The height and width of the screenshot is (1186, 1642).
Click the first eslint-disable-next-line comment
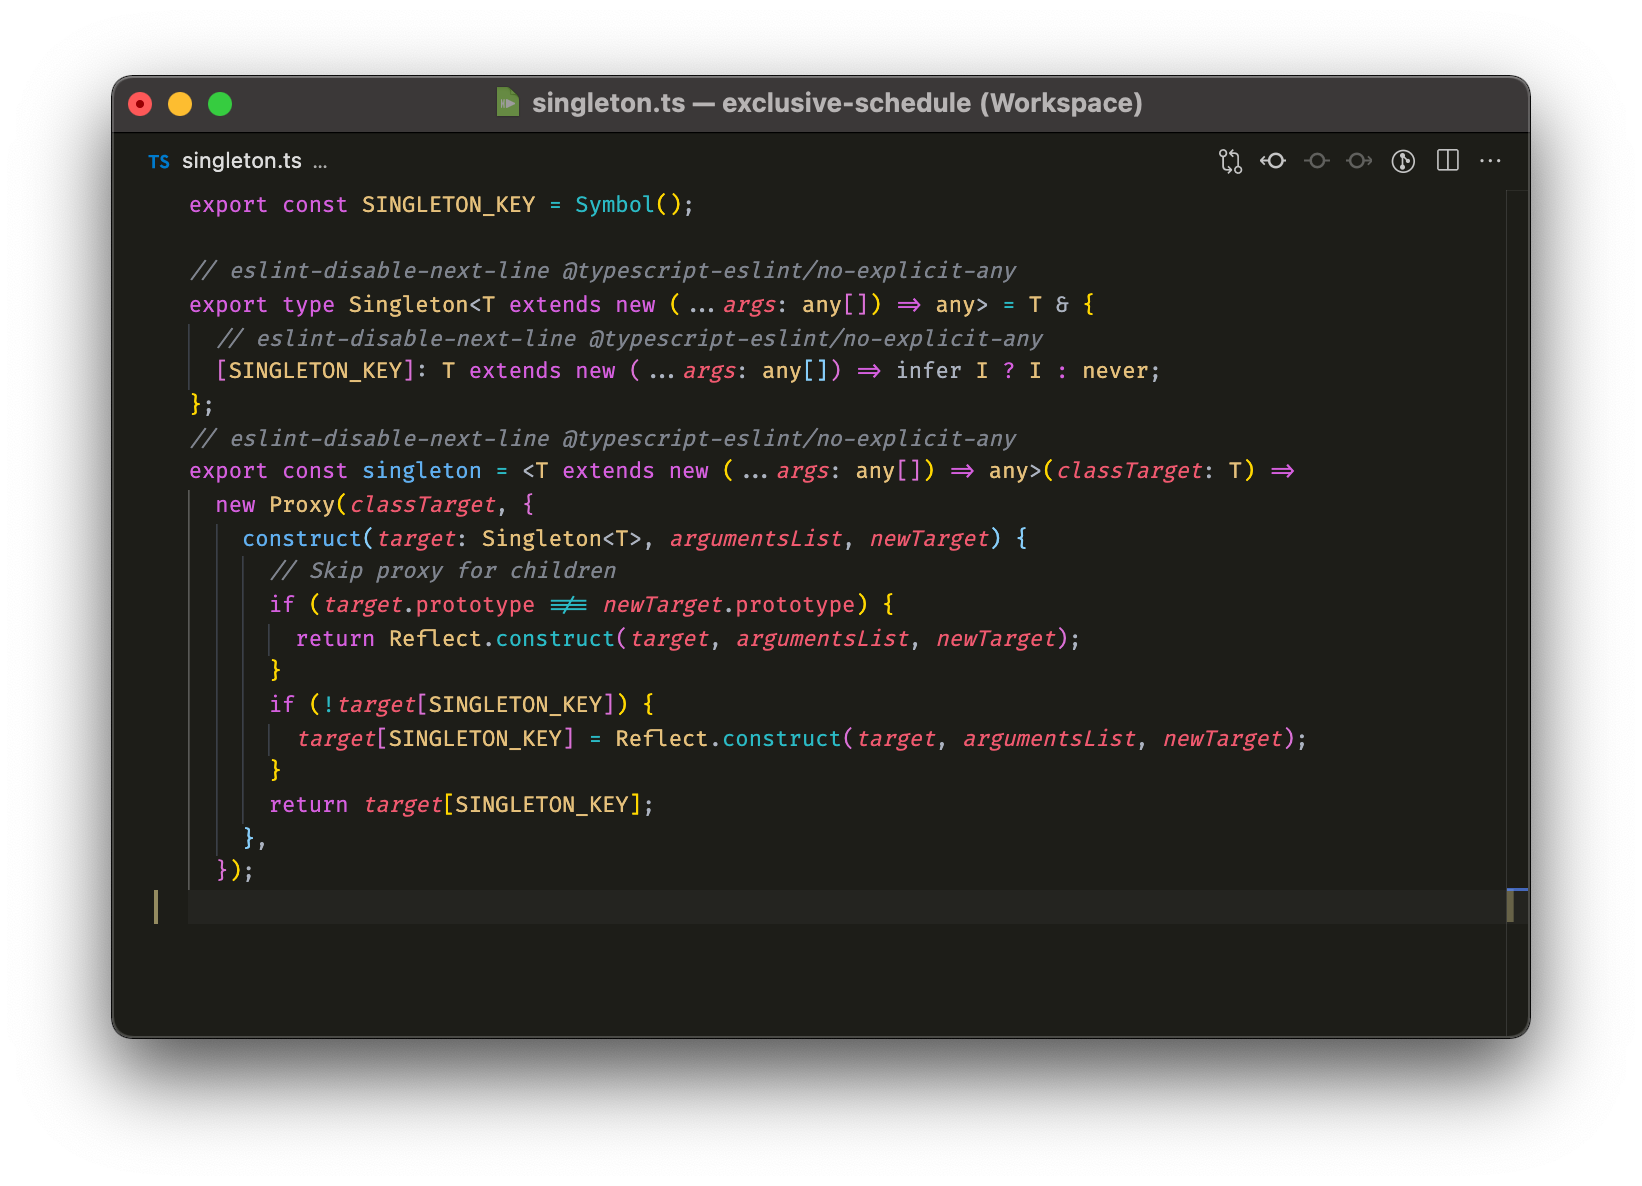(x=603, y=271)
